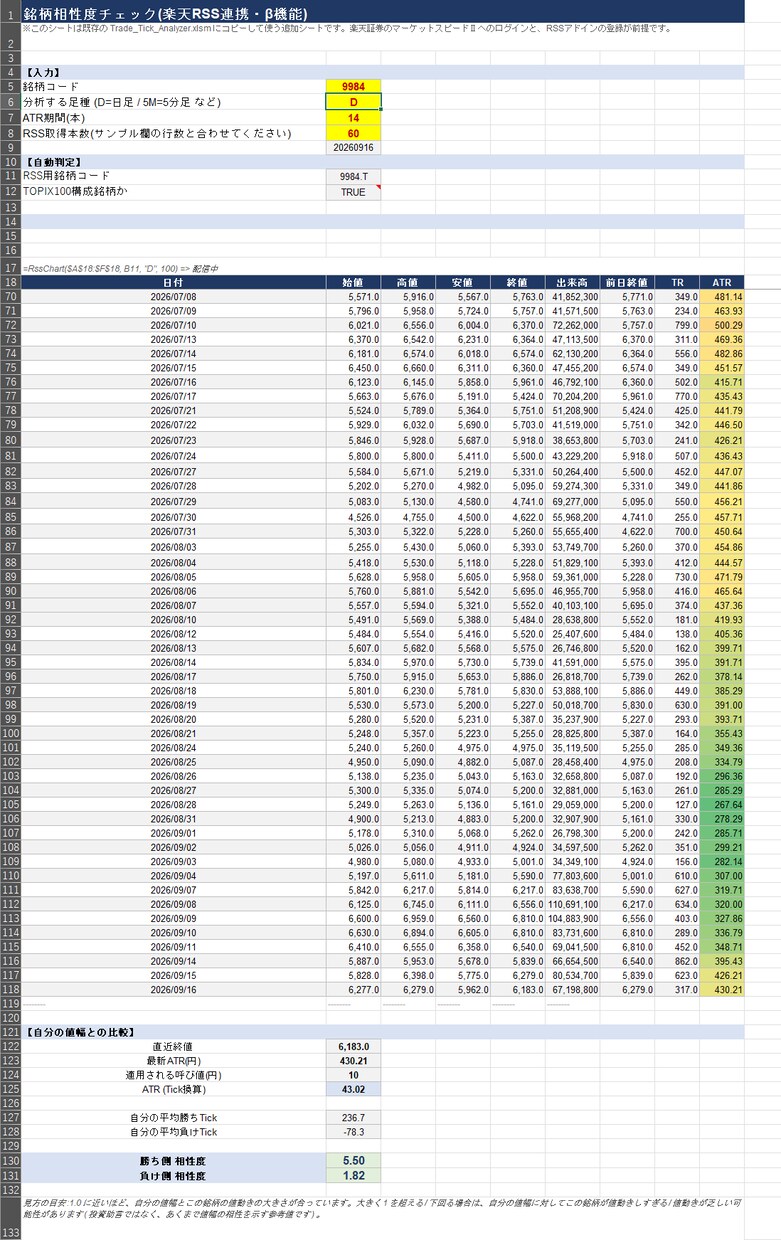Click the date cell 2026/08/28
The image size is (781, 1240).
coord(173,804)
